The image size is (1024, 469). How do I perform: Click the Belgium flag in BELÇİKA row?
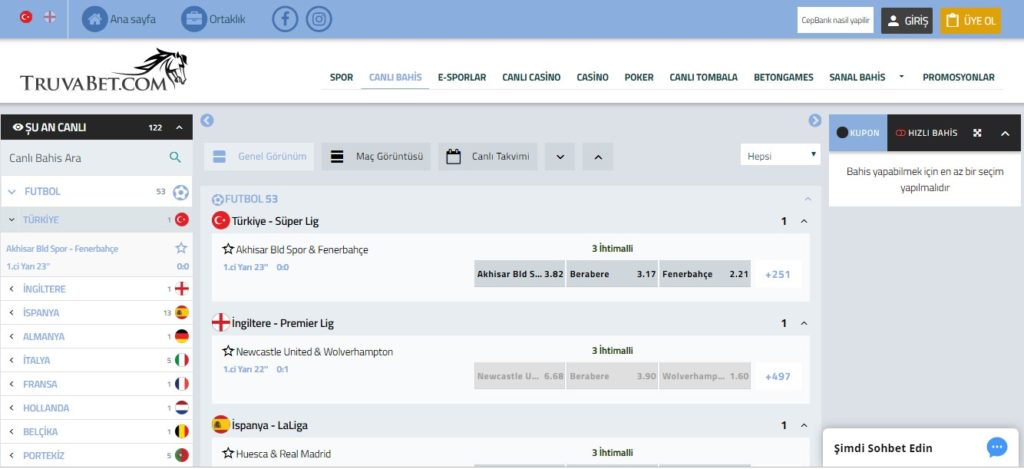tap(182, 432)
